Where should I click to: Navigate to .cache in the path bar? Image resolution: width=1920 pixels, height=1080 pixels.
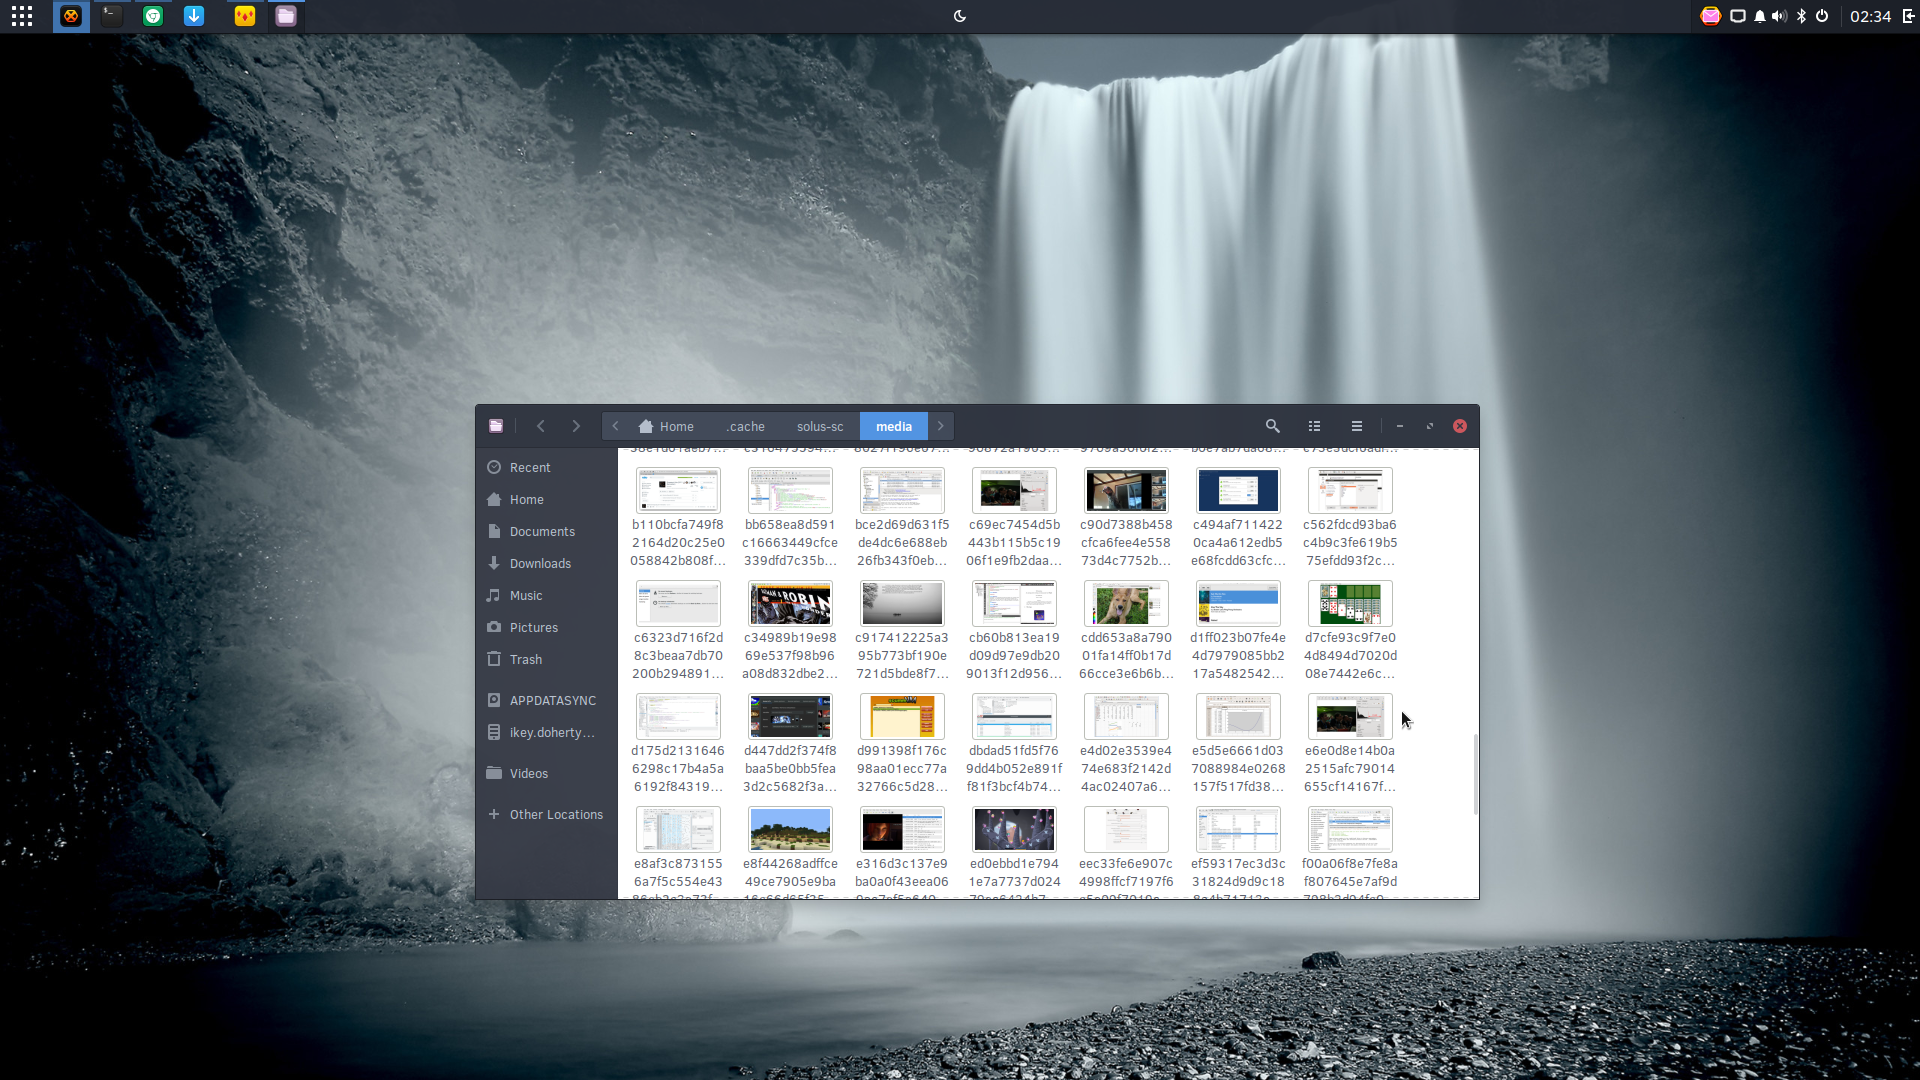745,426
